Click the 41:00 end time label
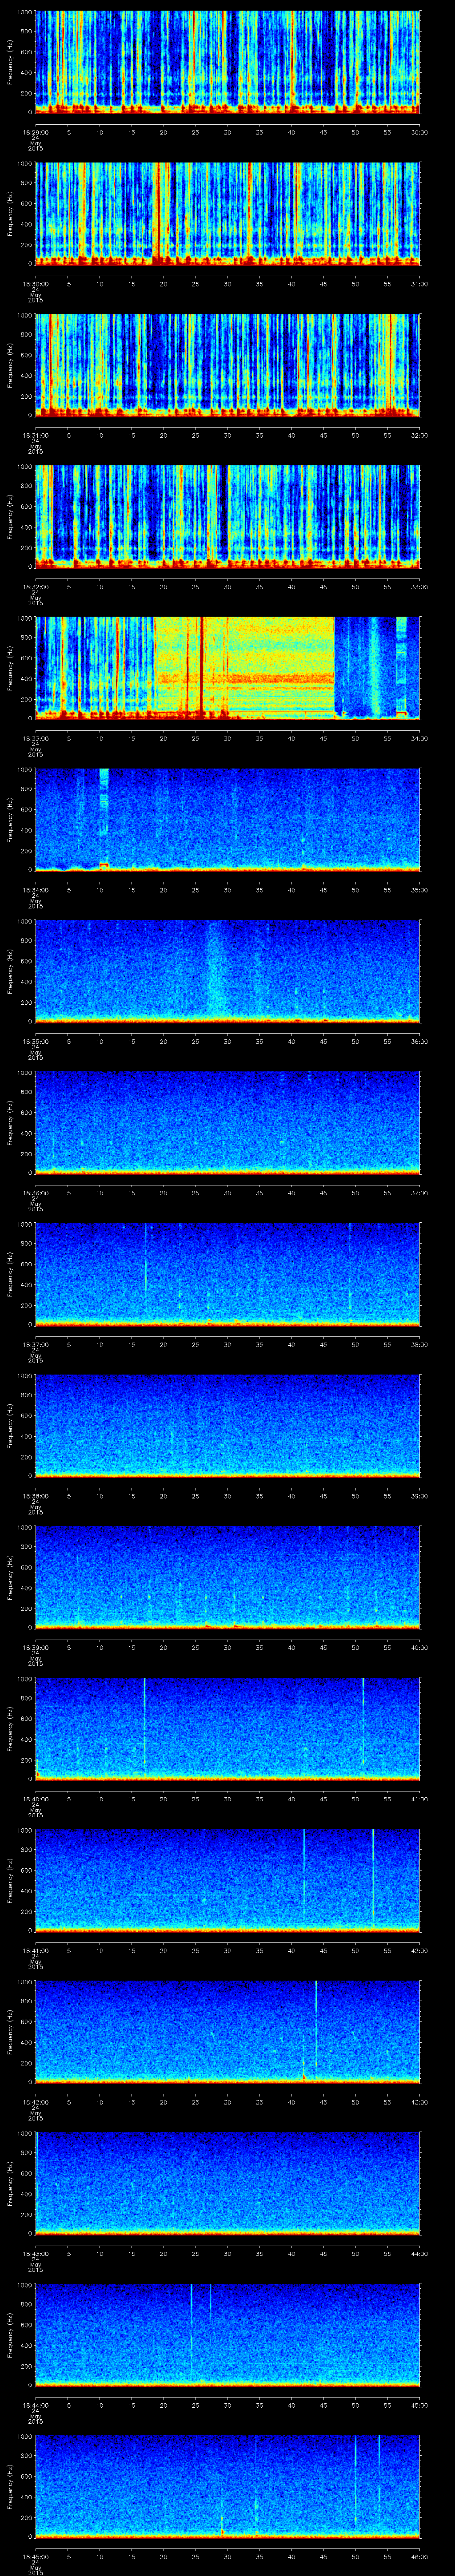This screenshot has width=455, height=2576. coord(419,1798)
